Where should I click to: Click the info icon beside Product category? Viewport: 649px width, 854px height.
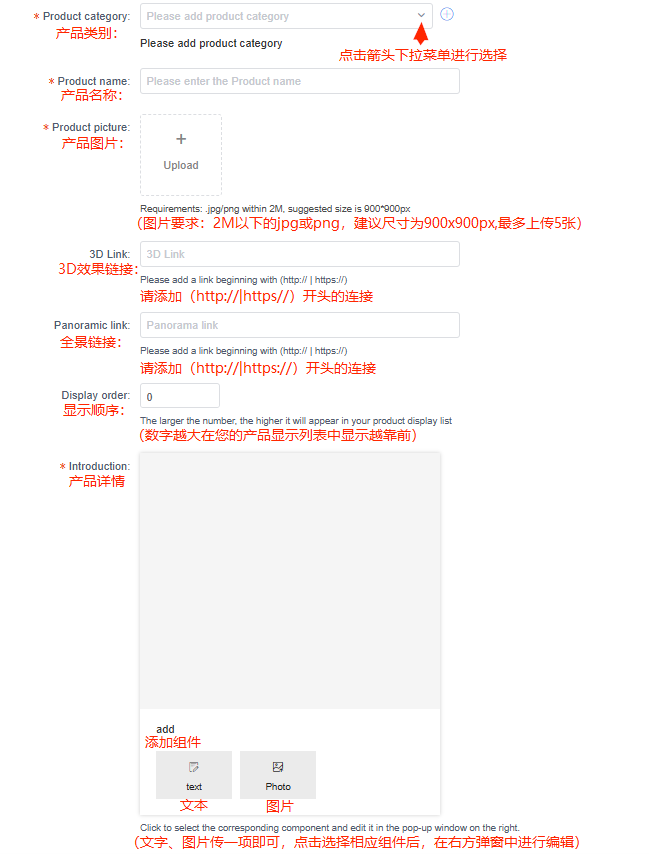pos(447,14)
